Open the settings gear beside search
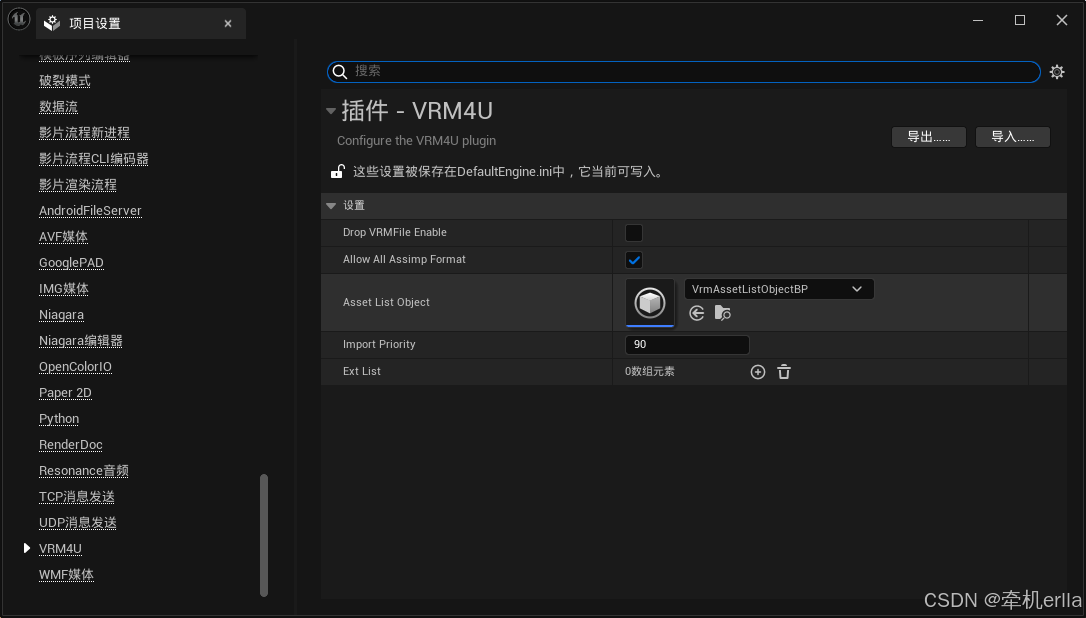 [1056, 71]
